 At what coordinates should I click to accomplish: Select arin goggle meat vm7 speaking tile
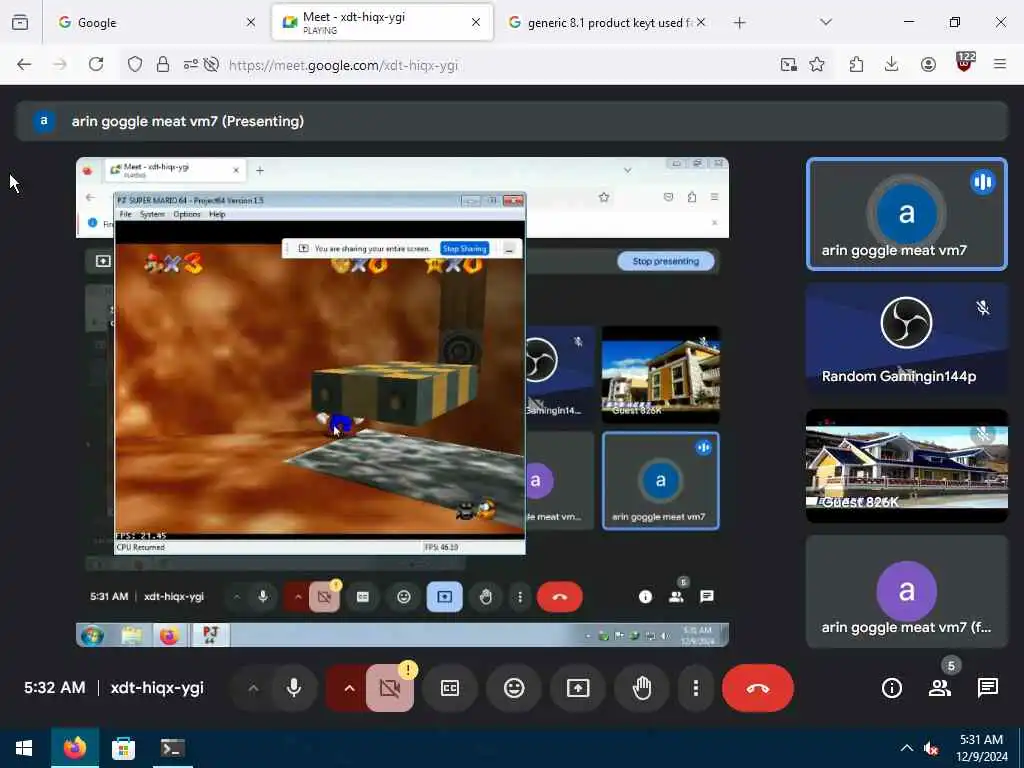pos(906,214)
